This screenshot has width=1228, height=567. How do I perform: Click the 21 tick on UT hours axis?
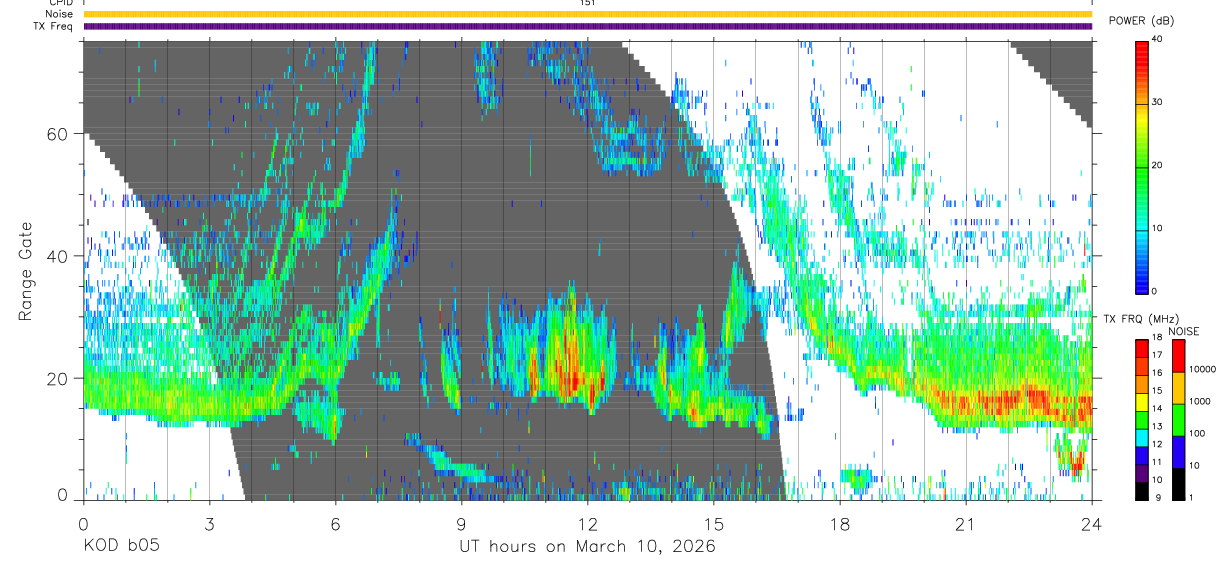point(966,525)
